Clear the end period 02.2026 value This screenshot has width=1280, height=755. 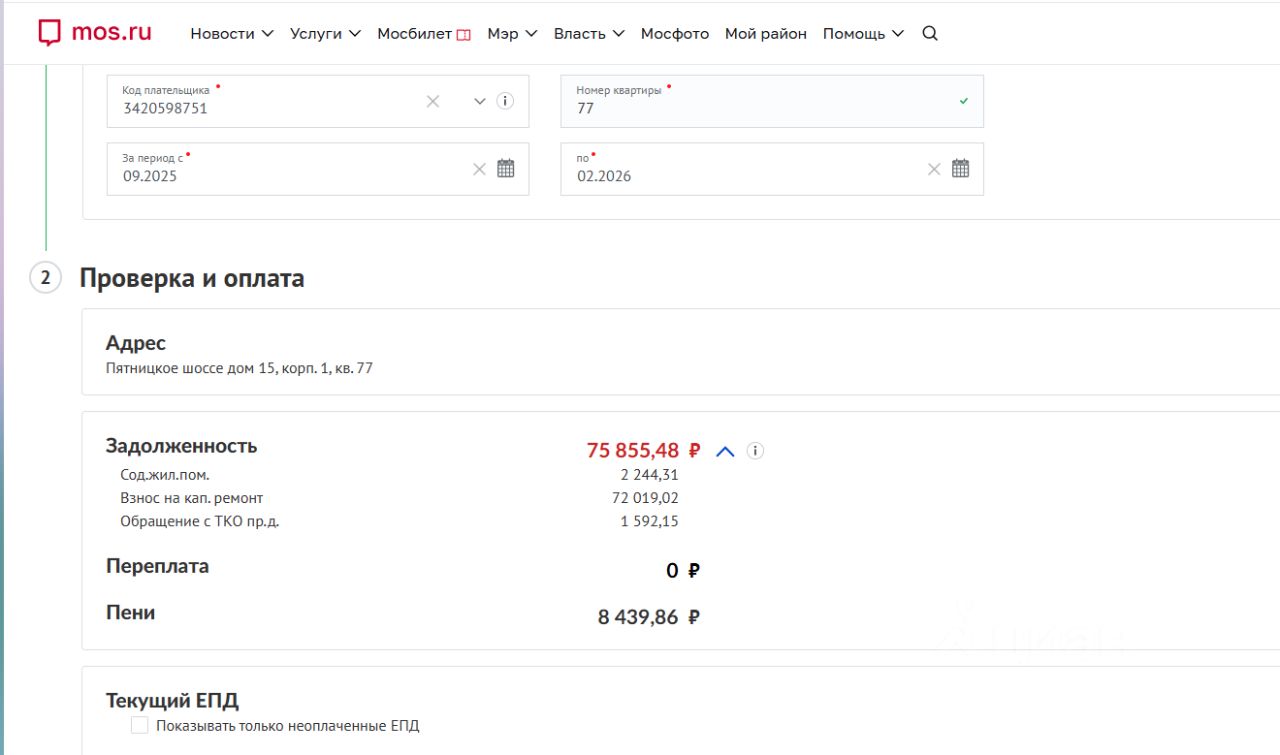tap(934, 169)
